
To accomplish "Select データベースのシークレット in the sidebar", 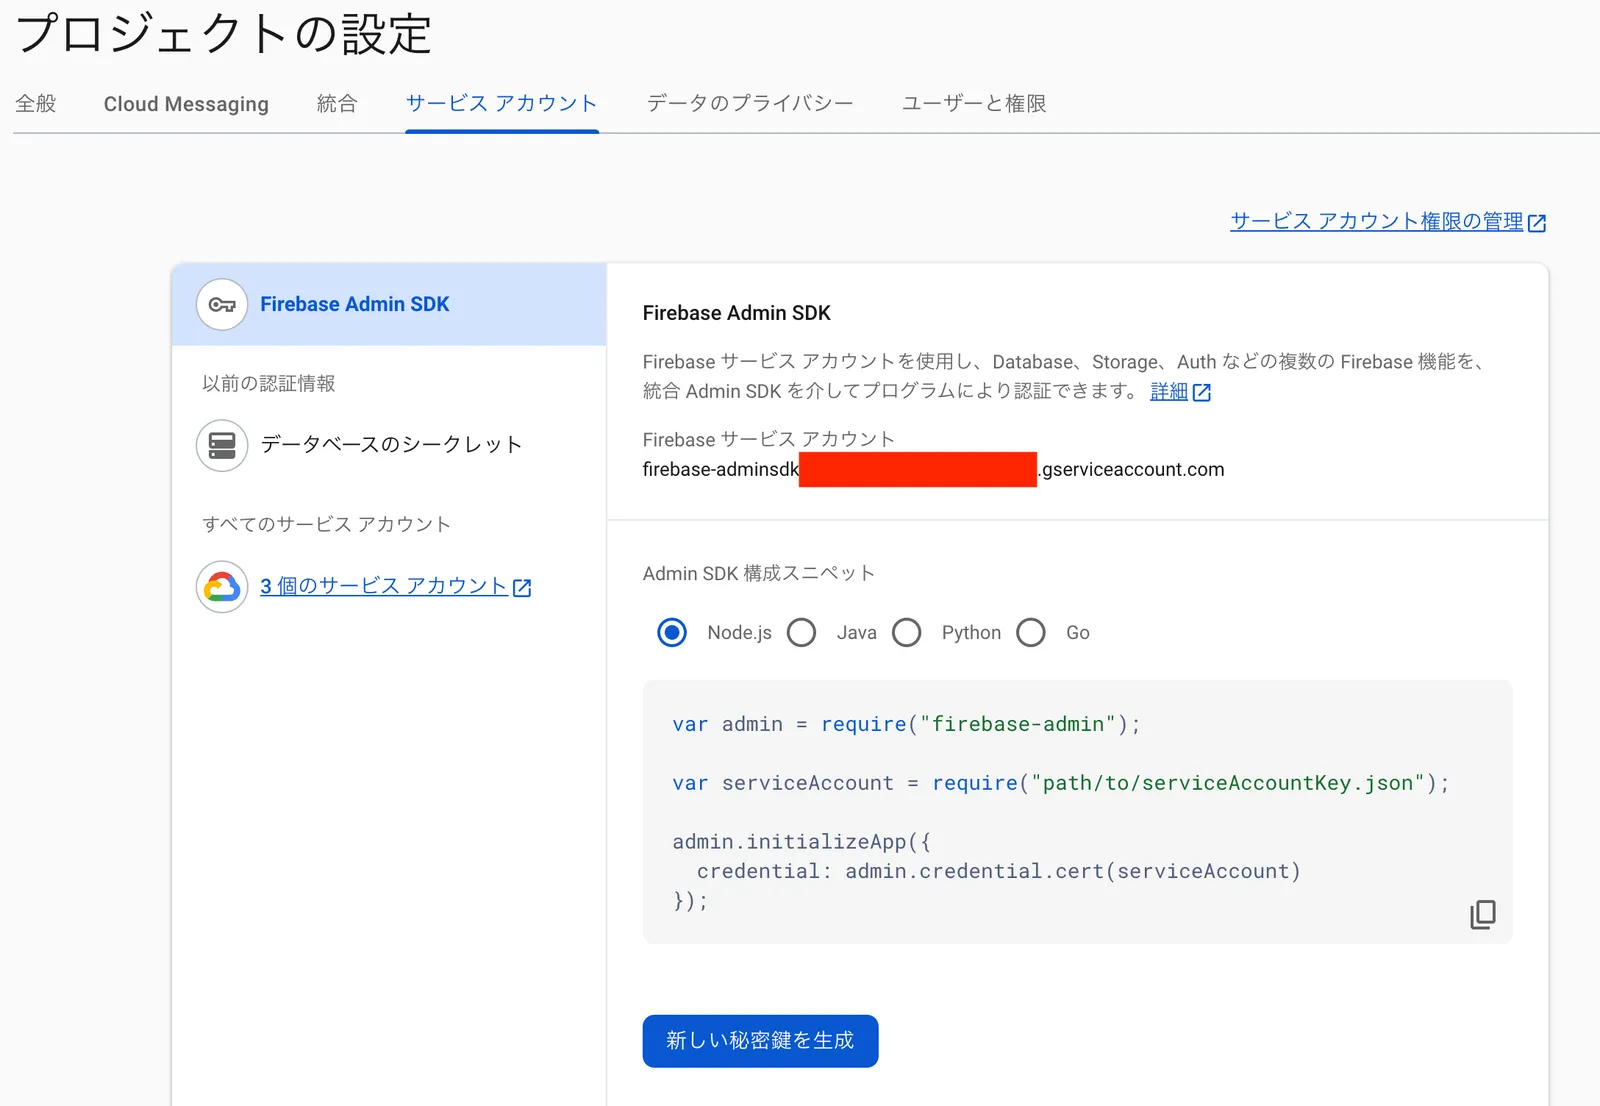I will 389,445.
